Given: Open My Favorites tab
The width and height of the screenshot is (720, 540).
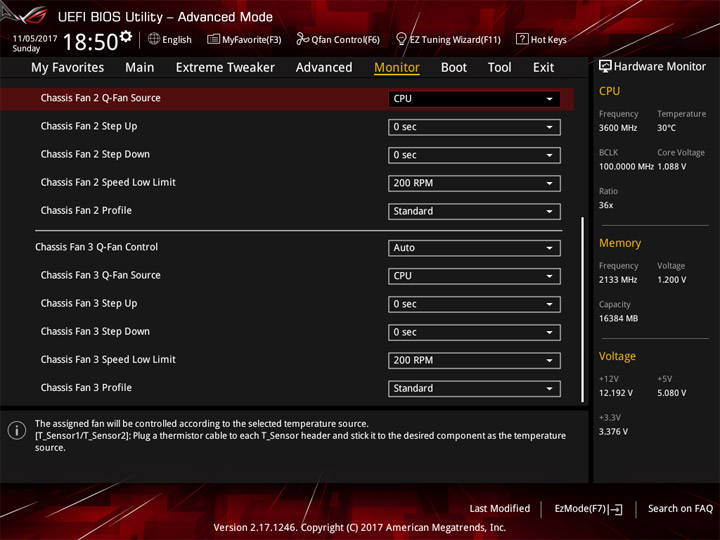Looking at the screenshot, I should tap(68, 68).
